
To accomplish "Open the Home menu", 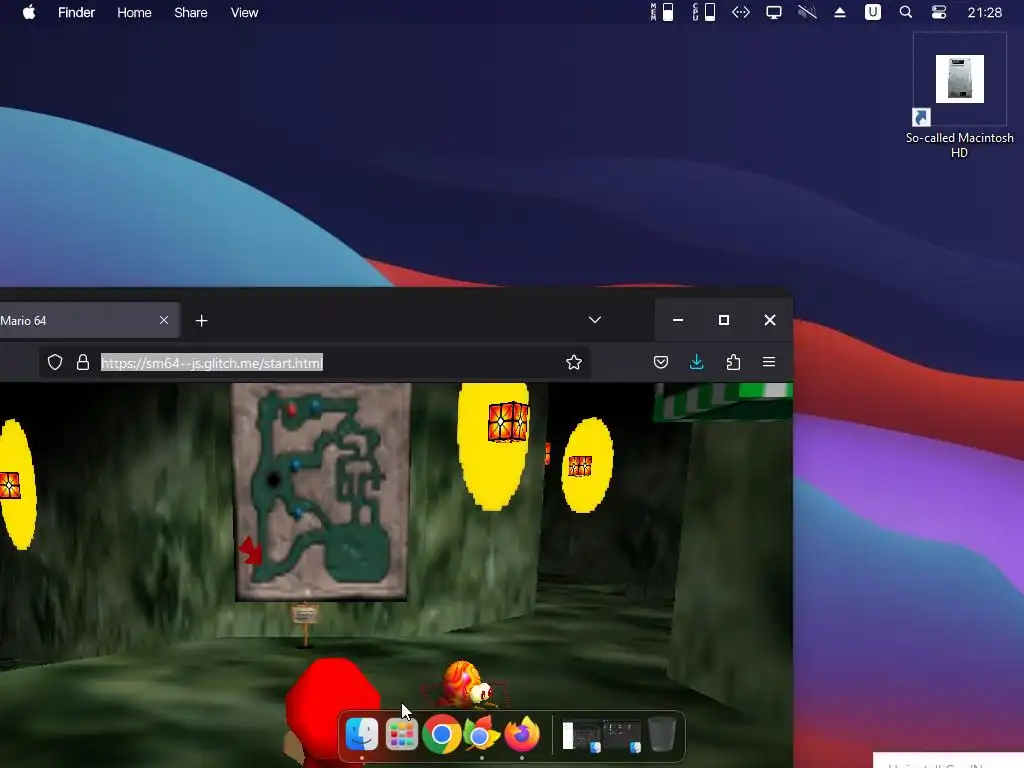I will (135, 12).
